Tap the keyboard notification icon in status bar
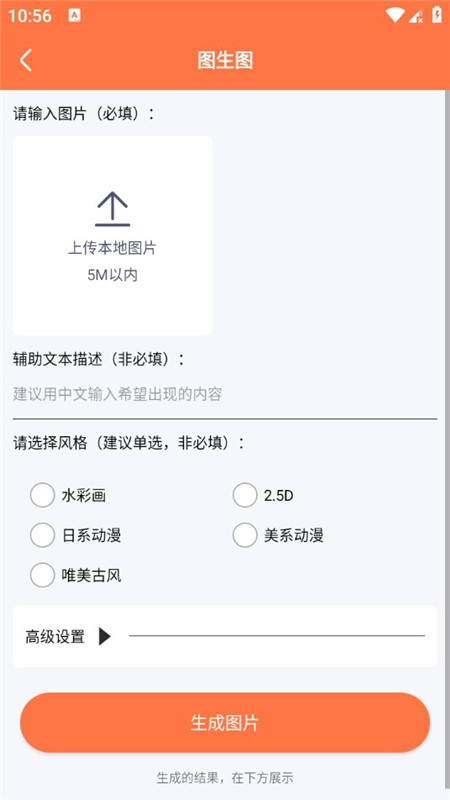 (x=74, y=16)
